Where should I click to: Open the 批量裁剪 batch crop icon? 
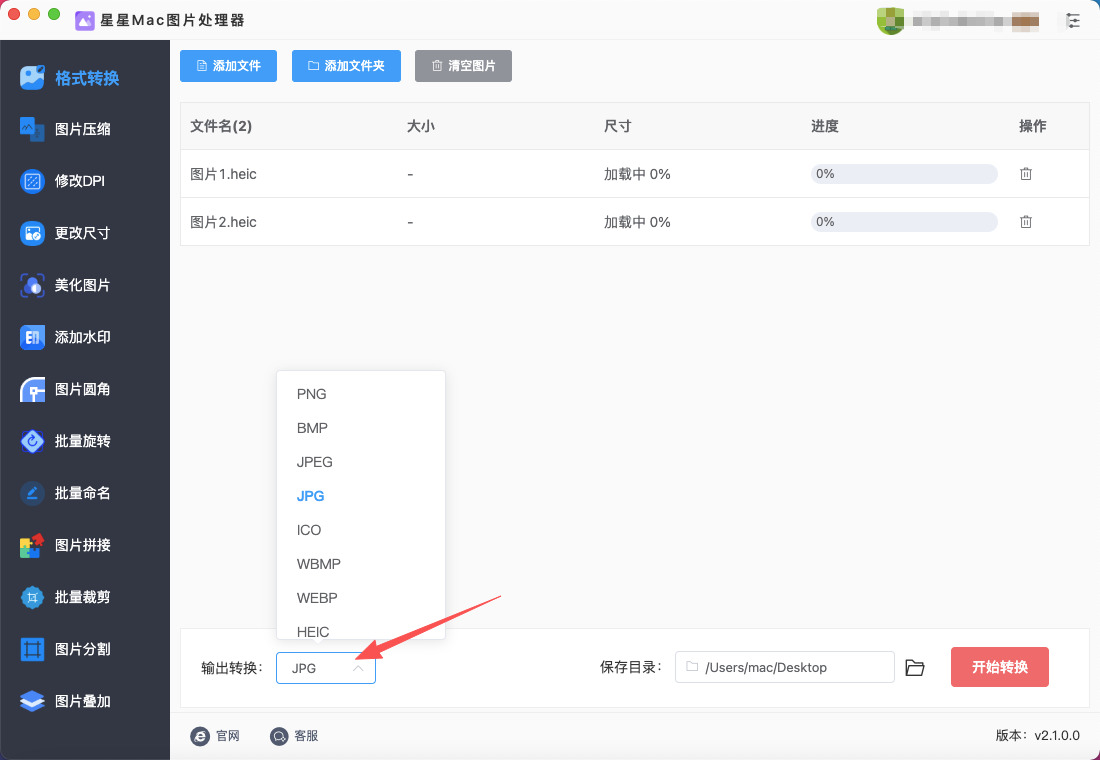[32, 597]
